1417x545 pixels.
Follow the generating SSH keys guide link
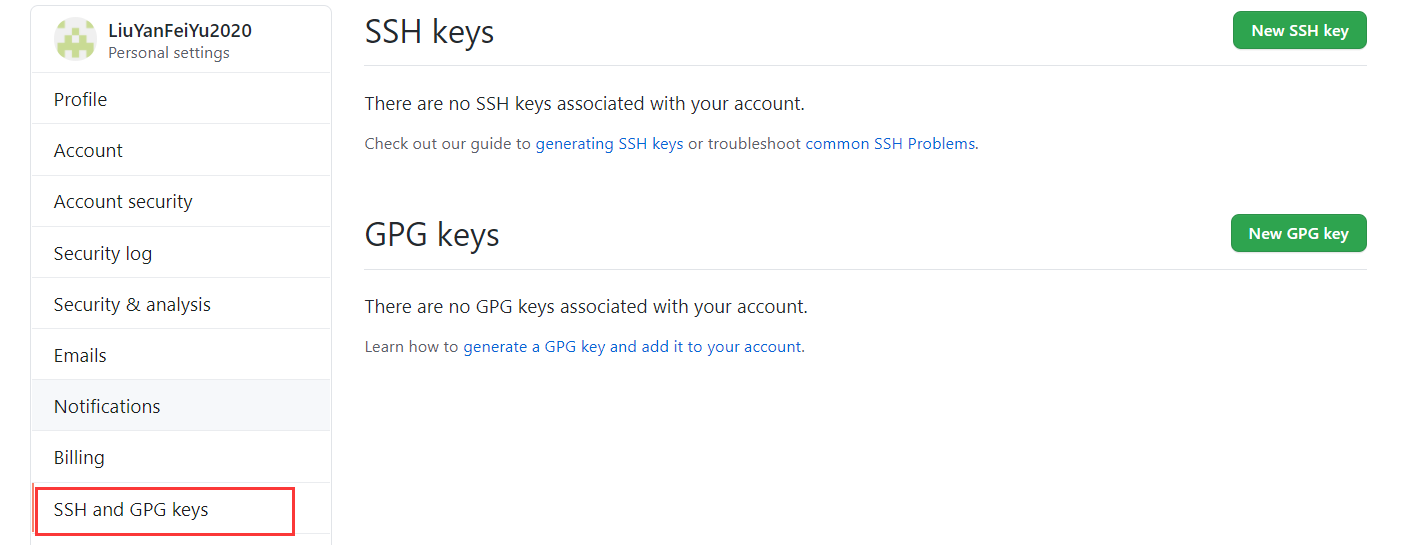pos(609,144)
